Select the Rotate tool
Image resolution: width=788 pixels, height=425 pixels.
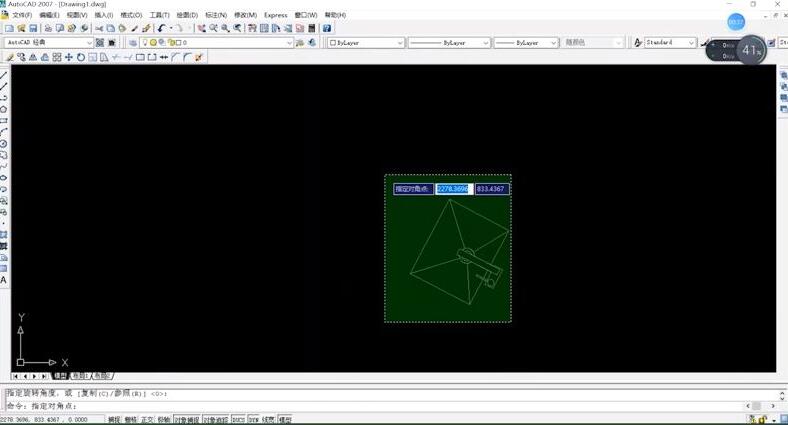(x=80, y=57)
